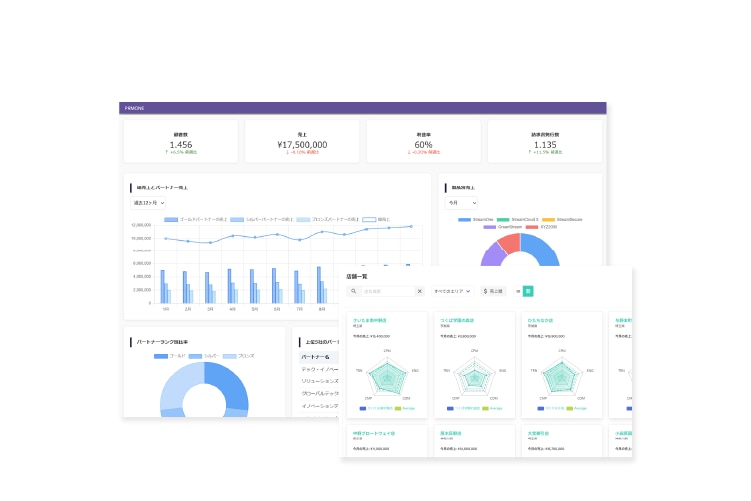751x501 pixels.
Task: Click the 売上 ¥17,500,000 summary card
Action: (301, 142)
